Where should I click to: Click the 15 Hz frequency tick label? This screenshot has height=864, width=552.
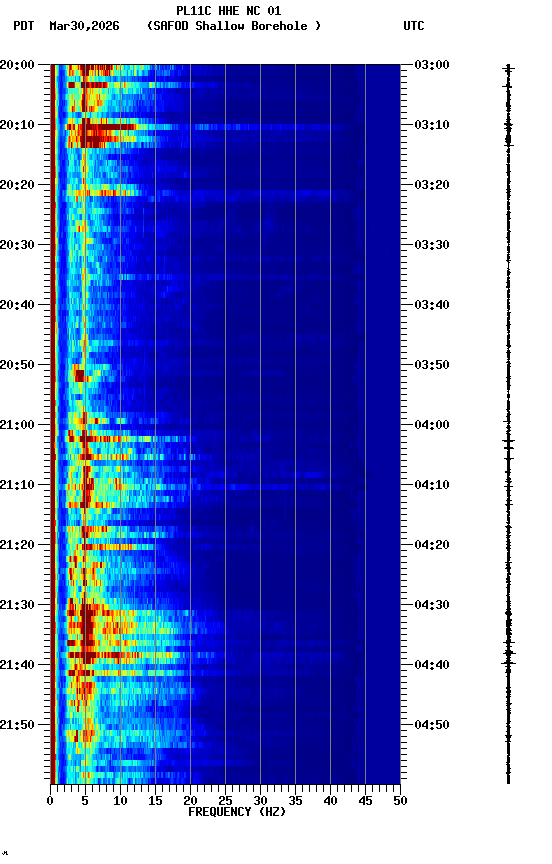click(155, 801)
